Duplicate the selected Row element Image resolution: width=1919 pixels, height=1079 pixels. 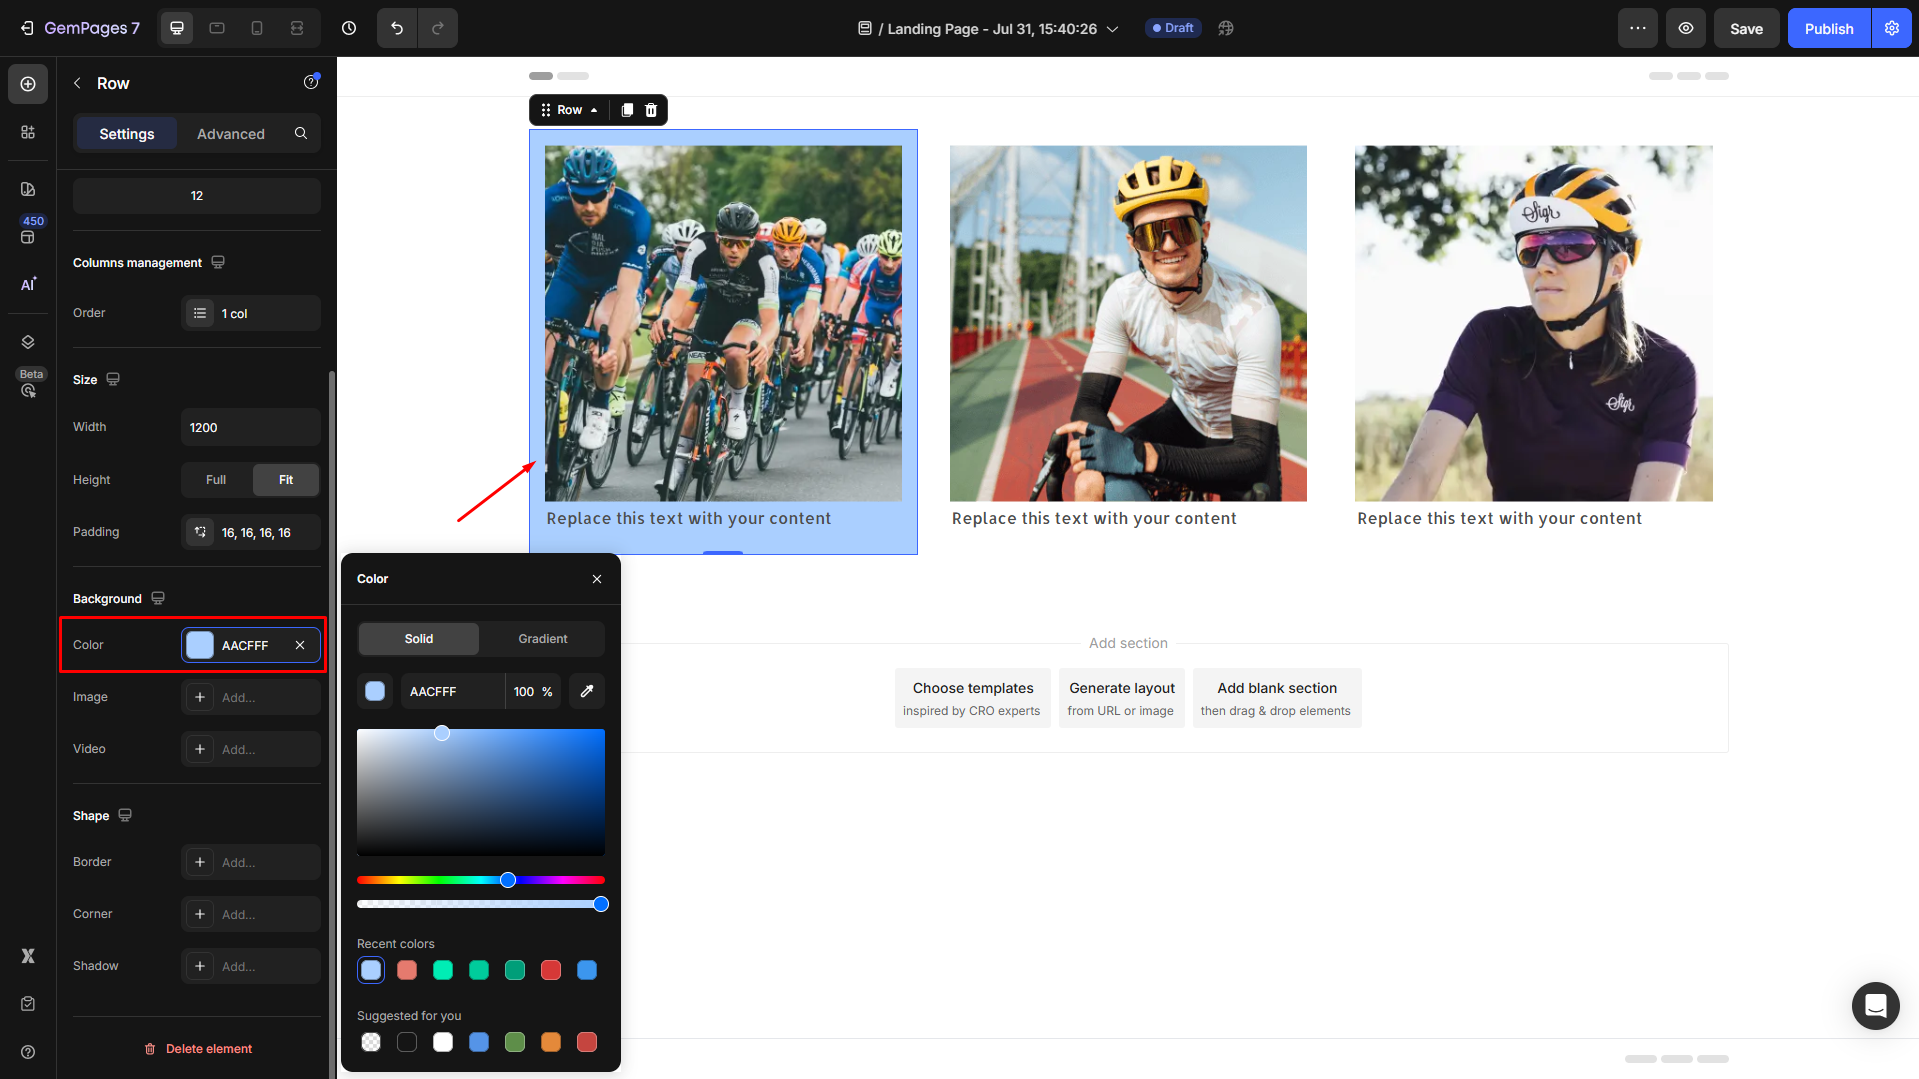(x=627, y=110)
